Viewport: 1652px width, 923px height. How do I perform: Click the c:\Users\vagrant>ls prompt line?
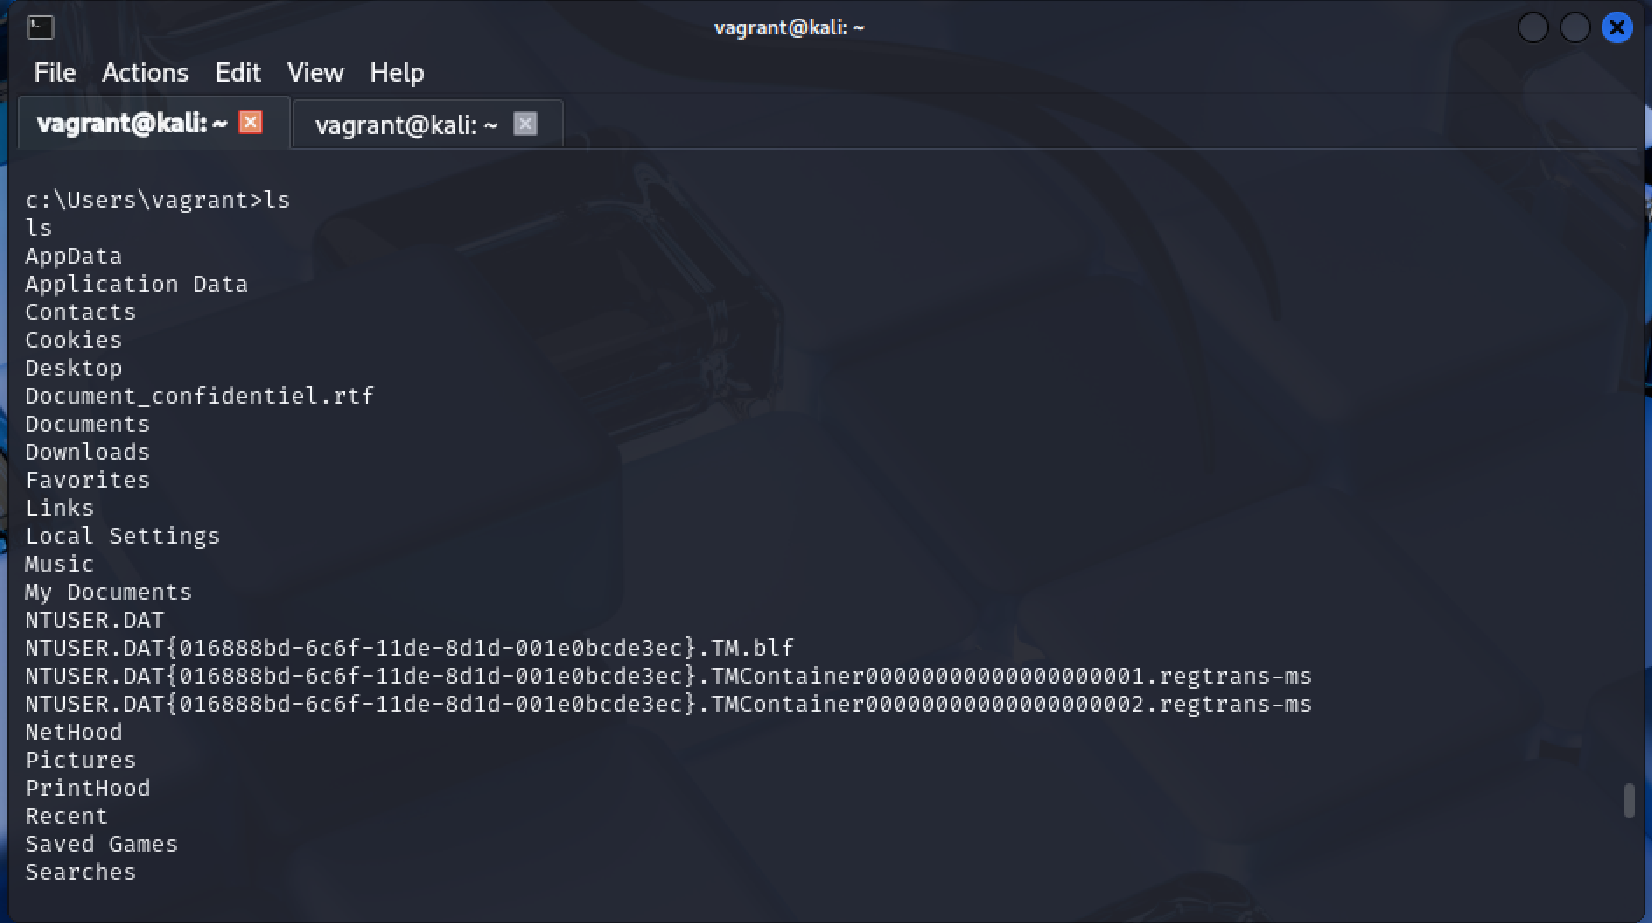pos(158,200)
